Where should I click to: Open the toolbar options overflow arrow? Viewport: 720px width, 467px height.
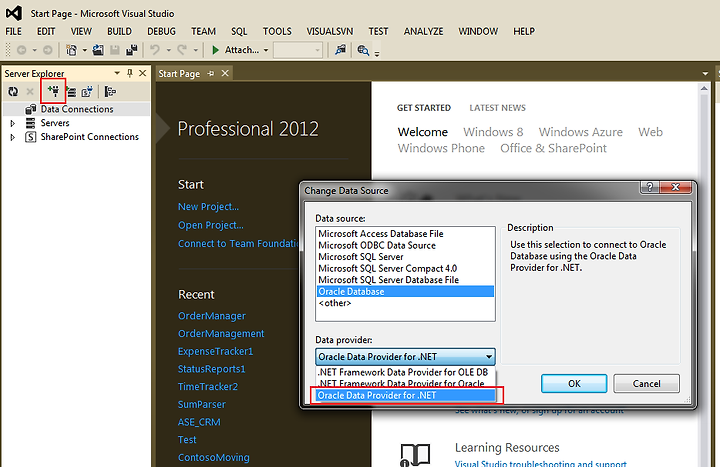[x=377, y=53]
